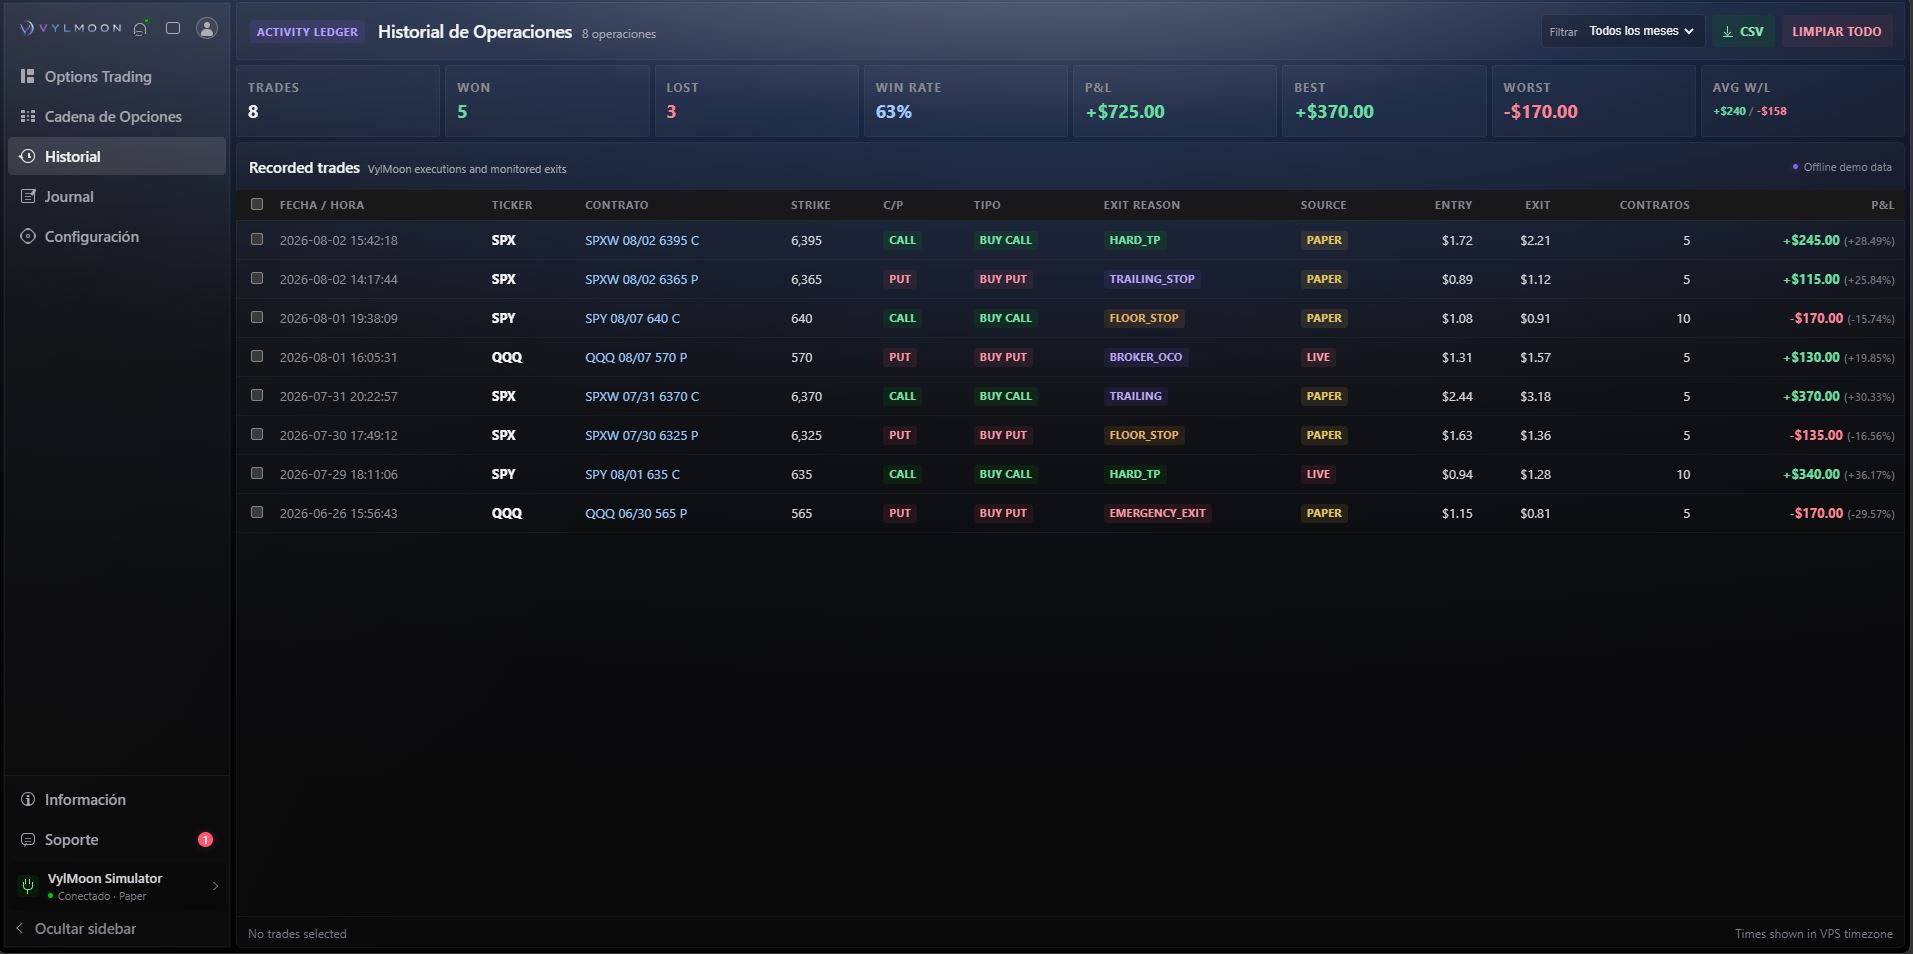Open notifications from the bell icon
The image size is (1913, 954).
[141, 28]
